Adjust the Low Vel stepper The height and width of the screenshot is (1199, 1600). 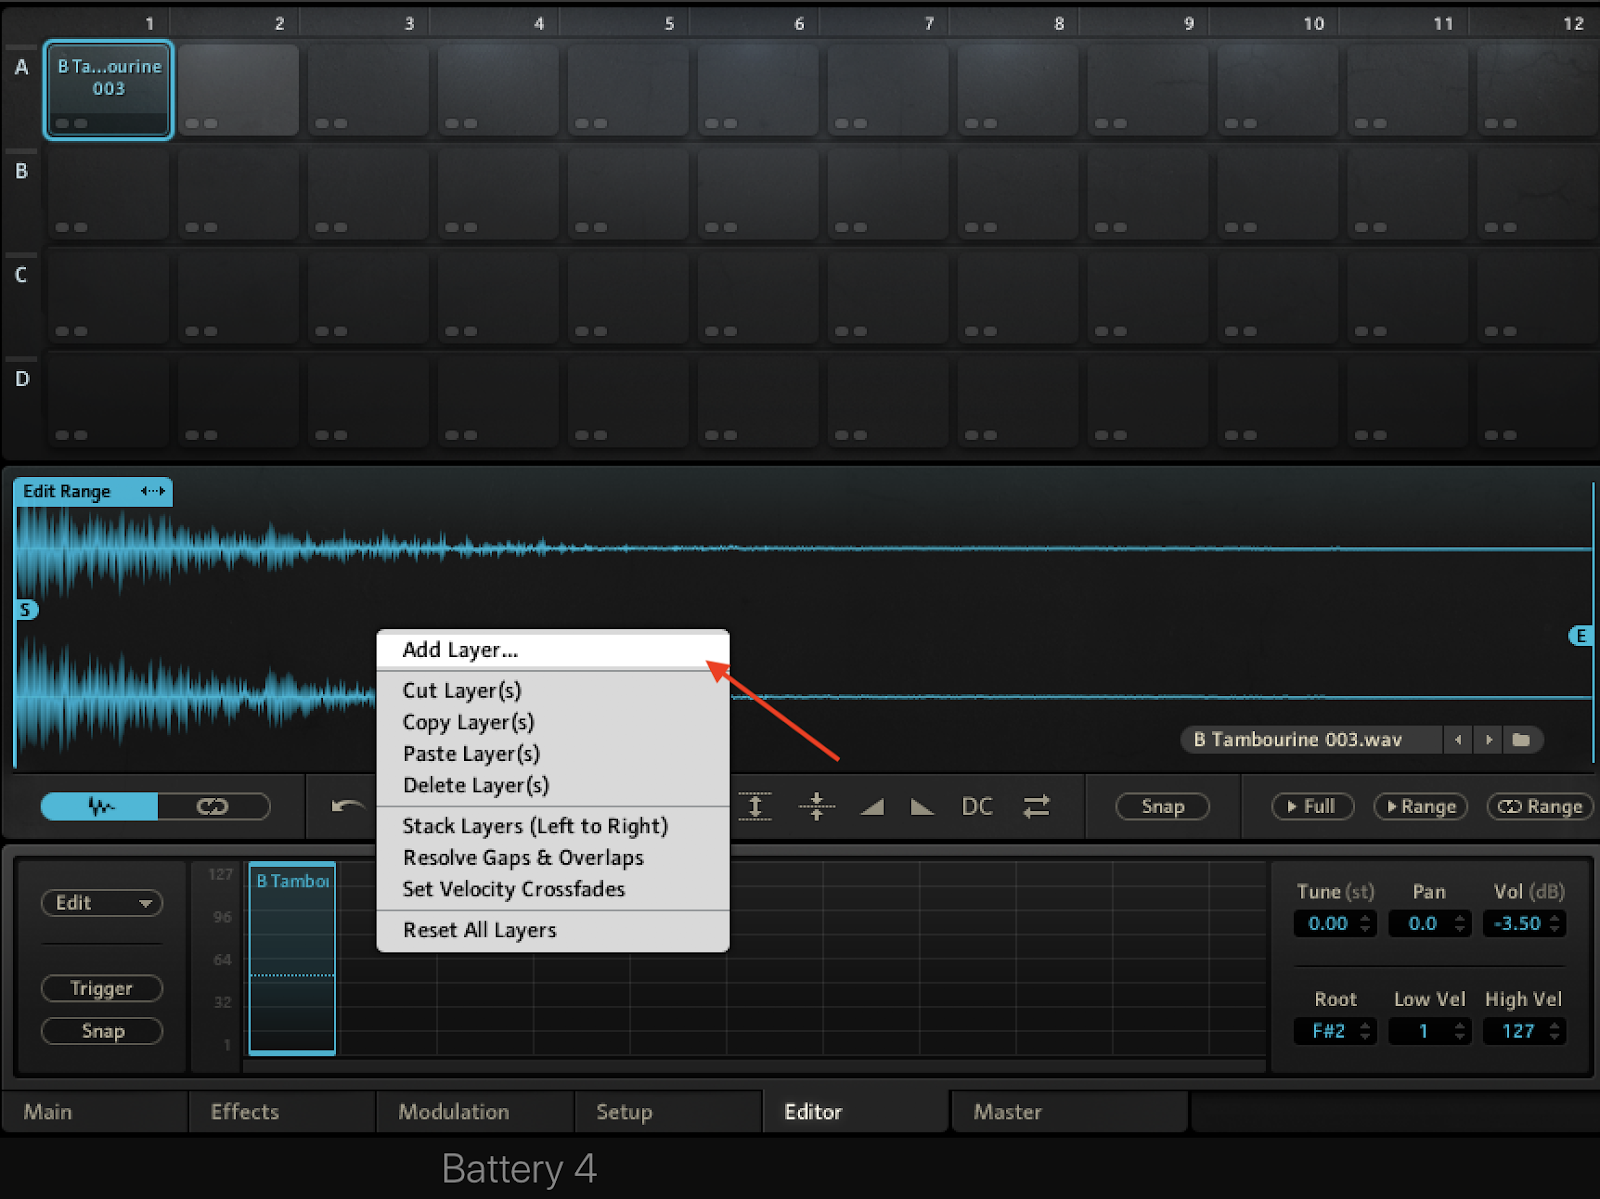pos(1429,1031)
